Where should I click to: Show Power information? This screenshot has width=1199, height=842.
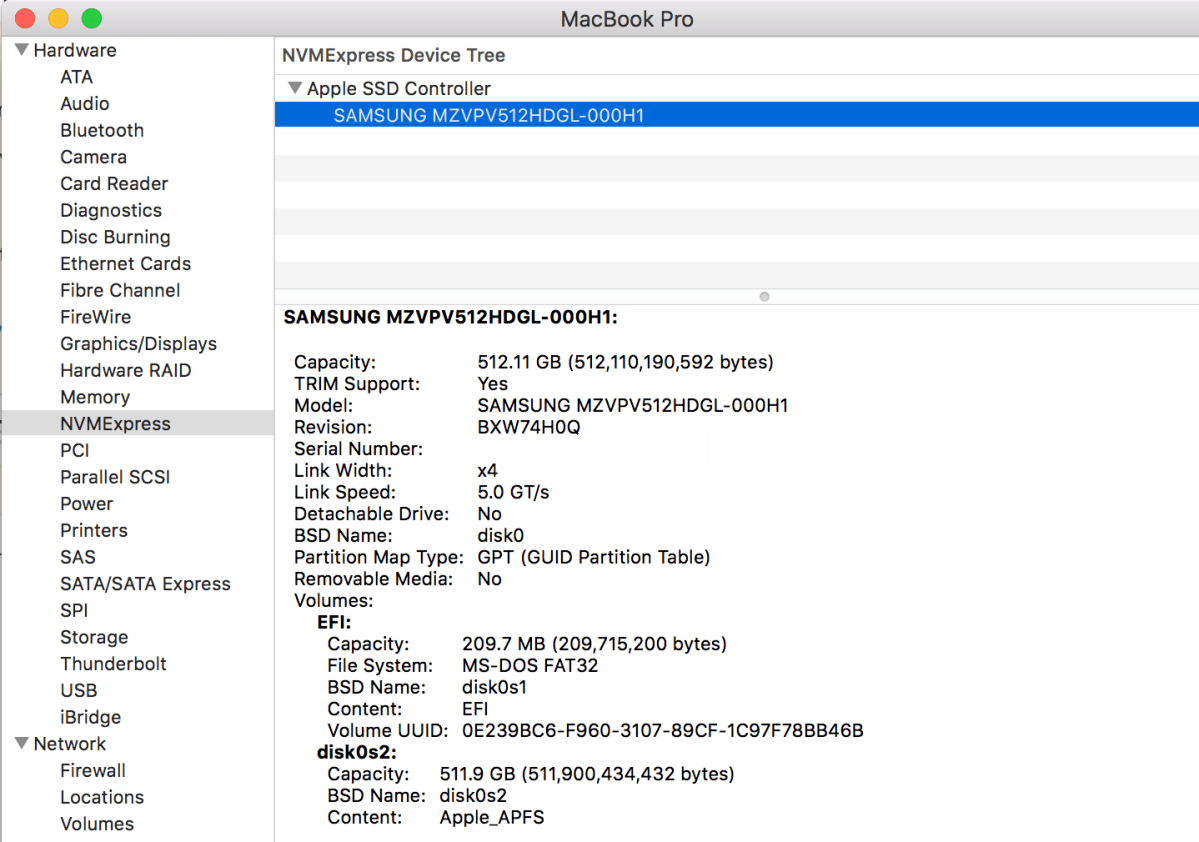point(86,504)
